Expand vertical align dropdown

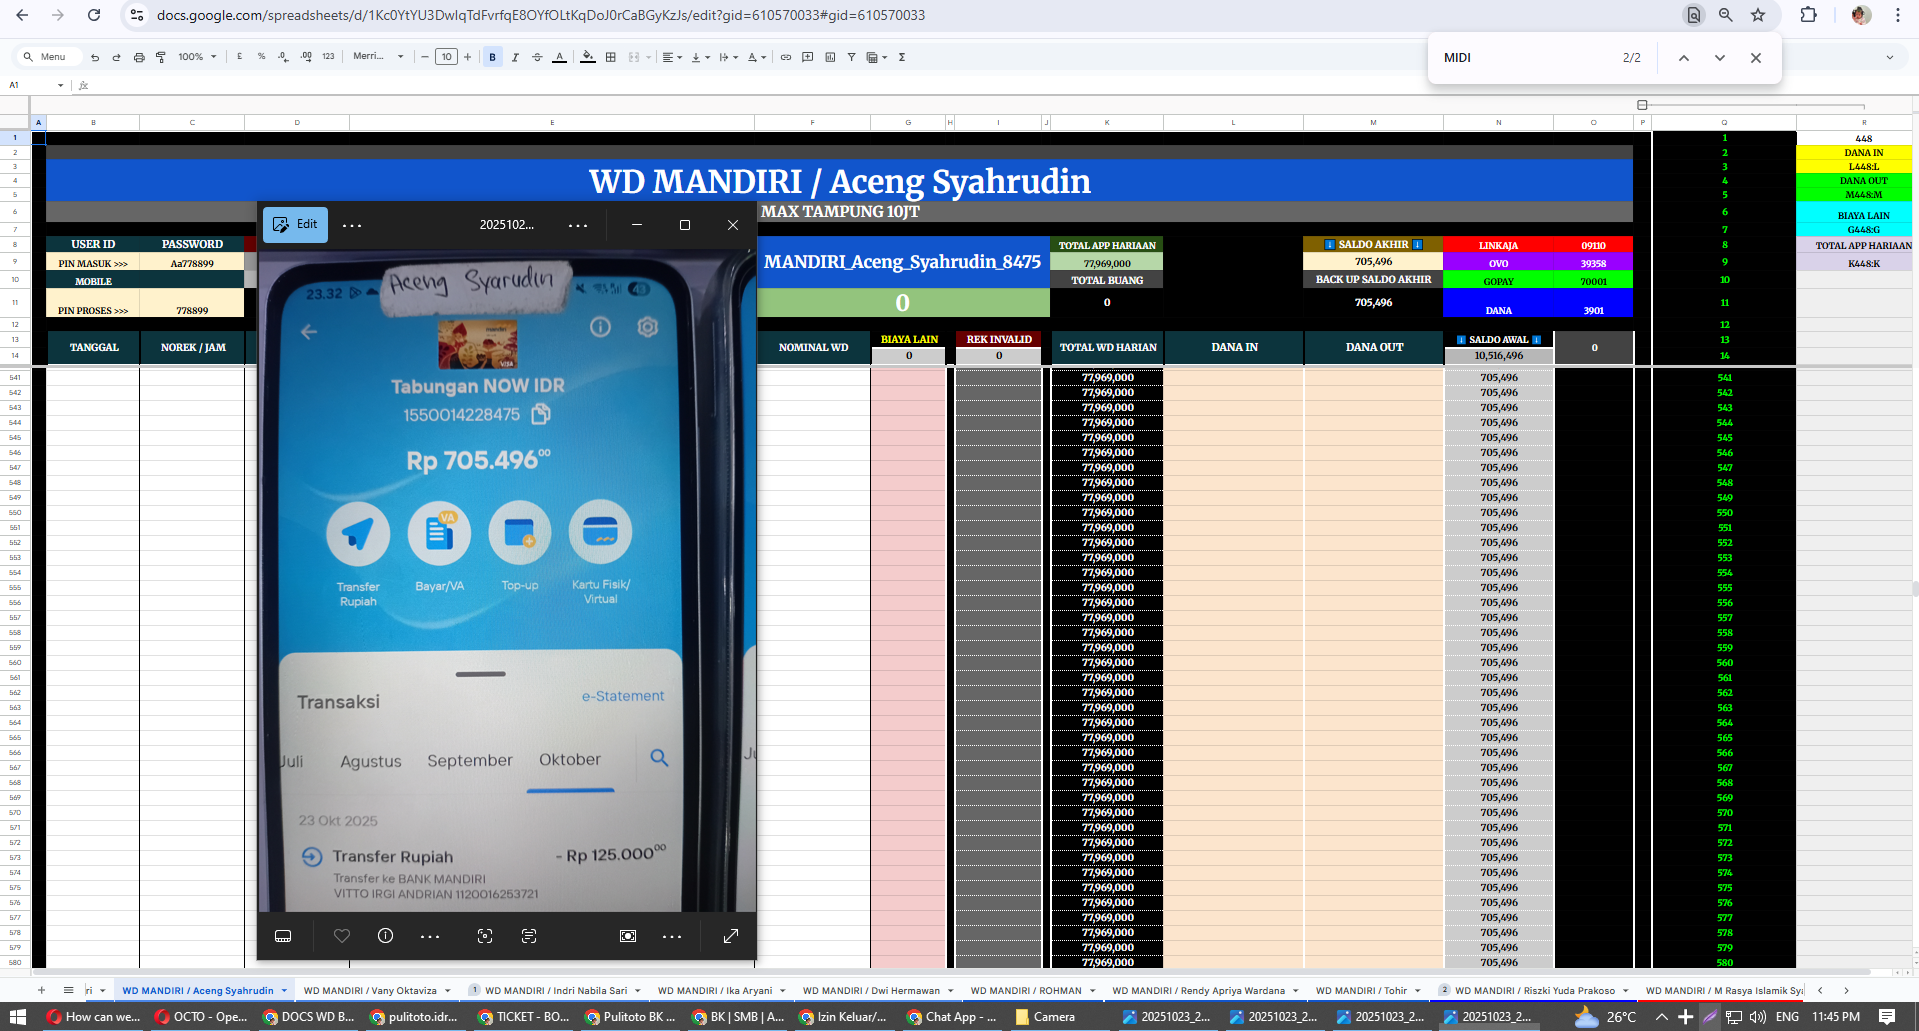click(x=700, y=57)
